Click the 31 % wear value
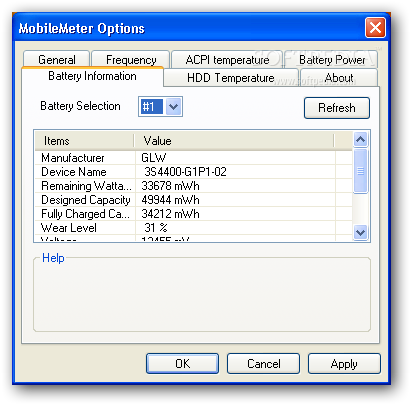Screen dimensions: 411x405 156,228
